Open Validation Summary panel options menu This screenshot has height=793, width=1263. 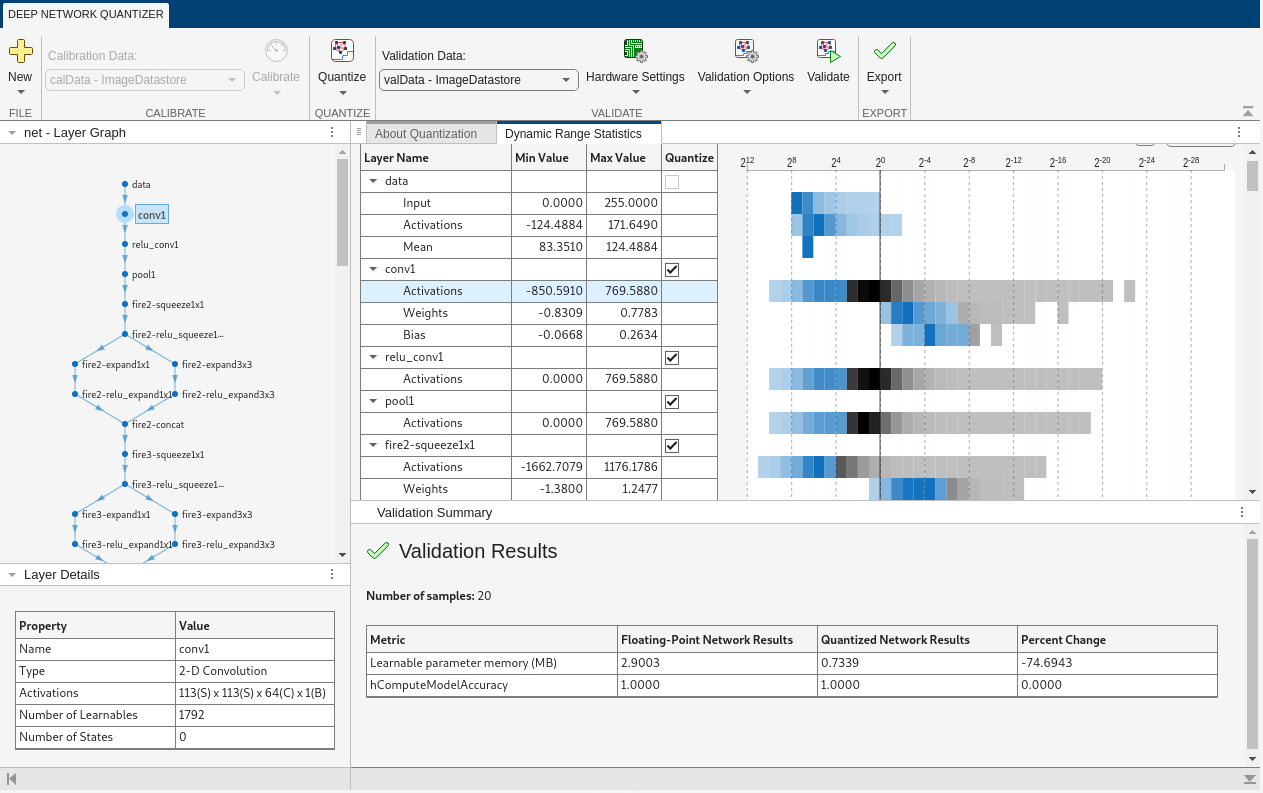tap(1242, 512)
